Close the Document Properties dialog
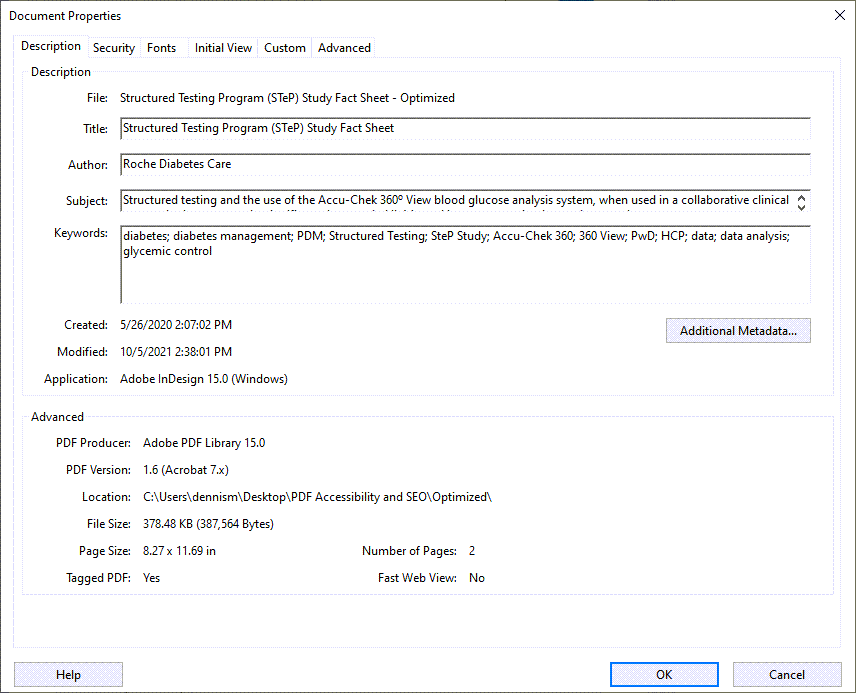 (840, 15)
